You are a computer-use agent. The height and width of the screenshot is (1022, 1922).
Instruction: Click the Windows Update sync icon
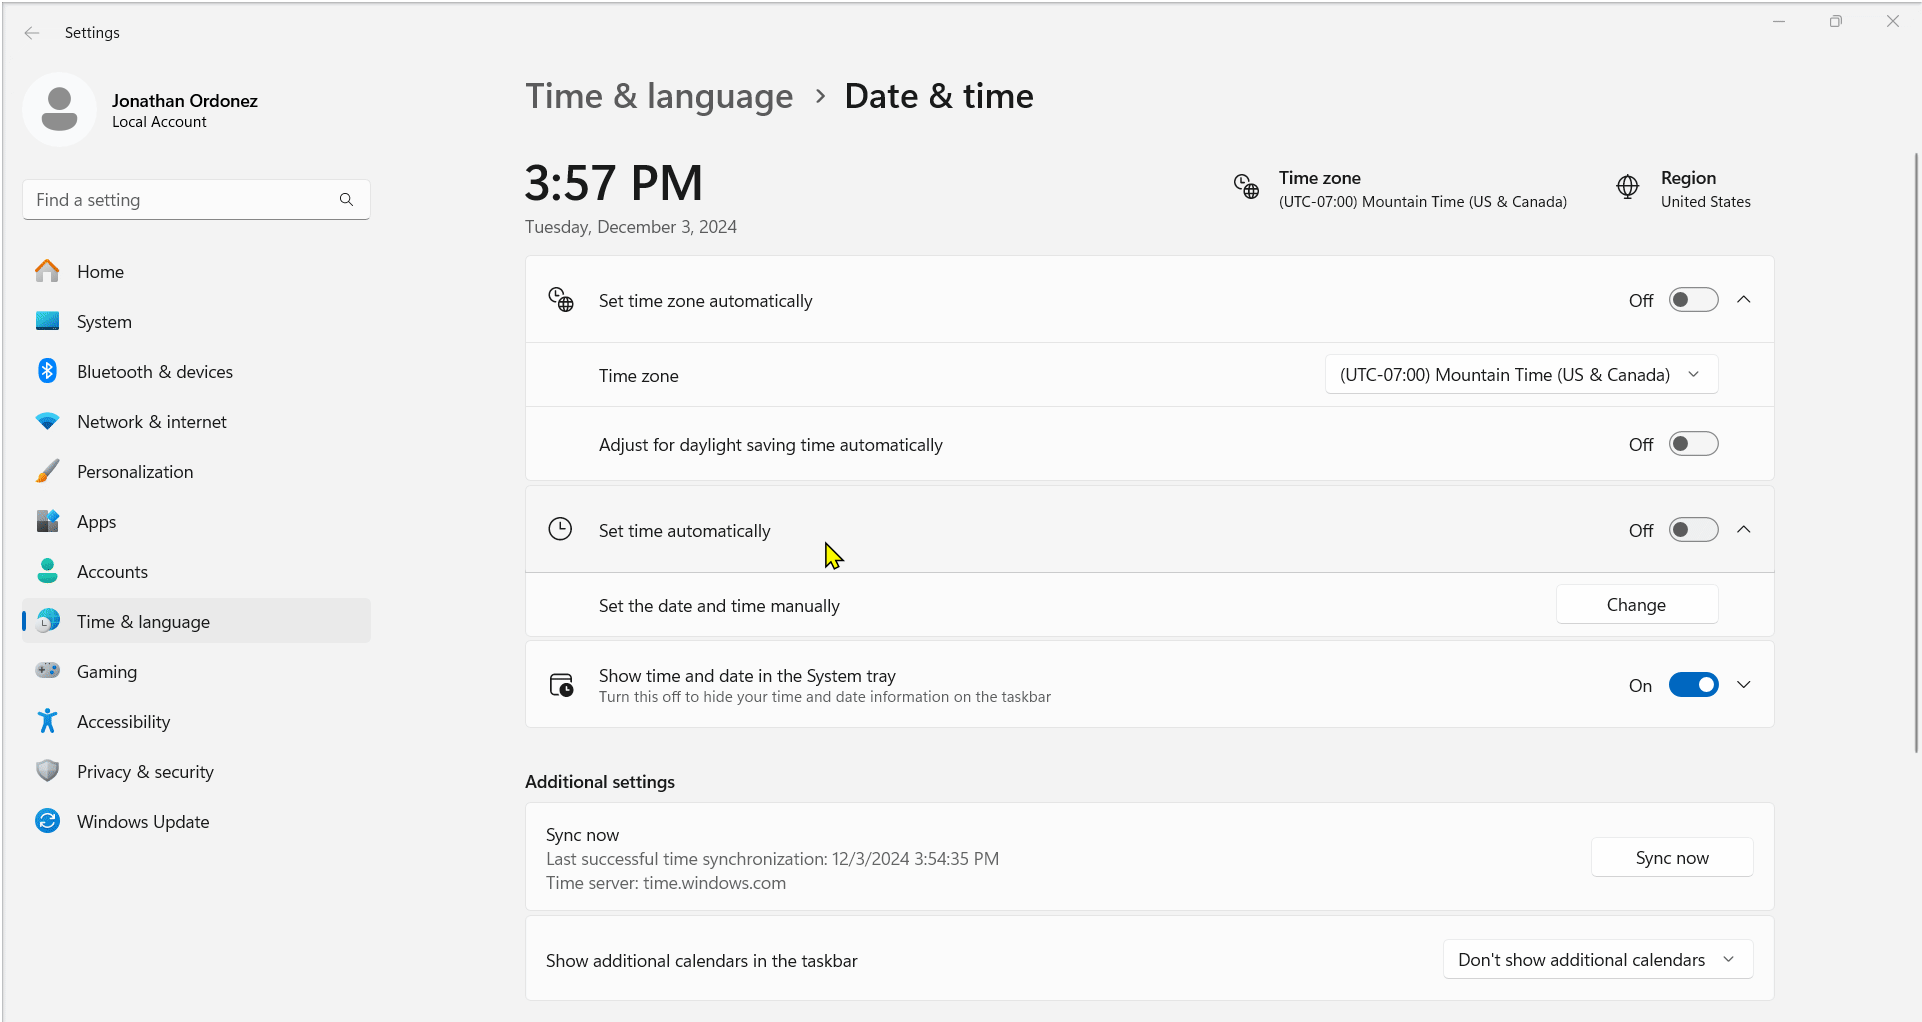pos(47,821)
